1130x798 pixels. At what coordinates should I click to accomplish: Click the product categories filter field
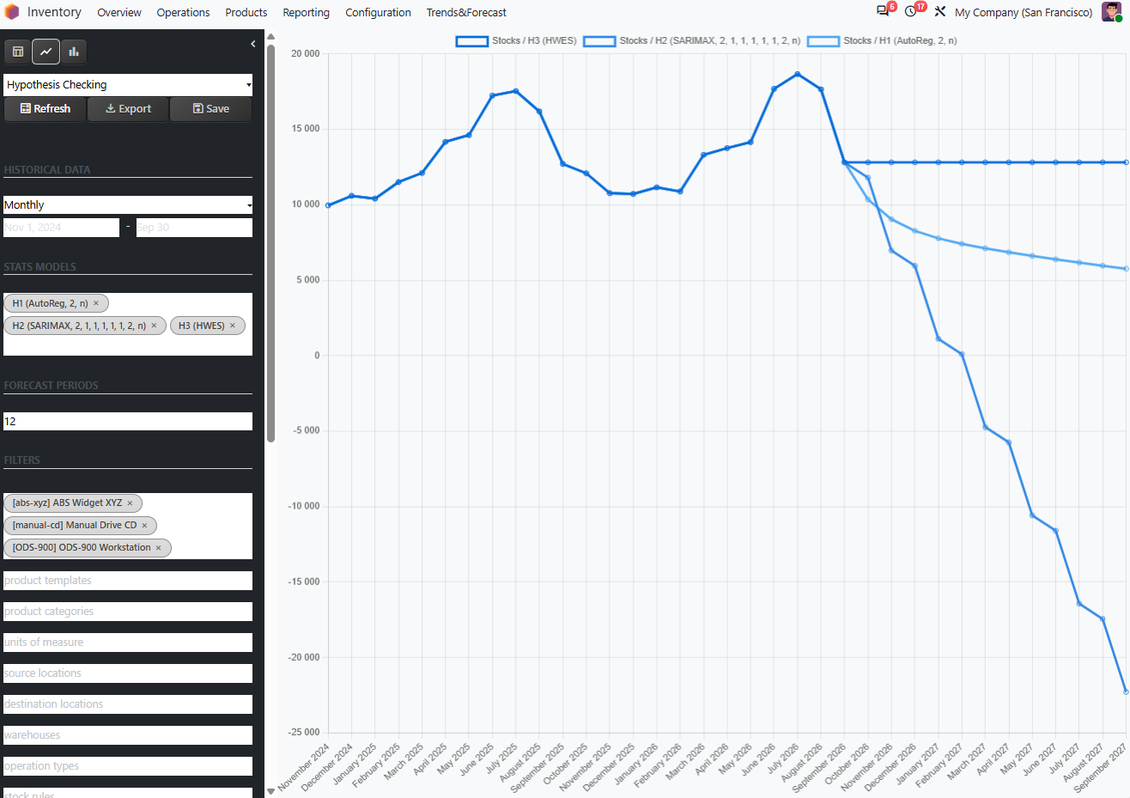128,611
